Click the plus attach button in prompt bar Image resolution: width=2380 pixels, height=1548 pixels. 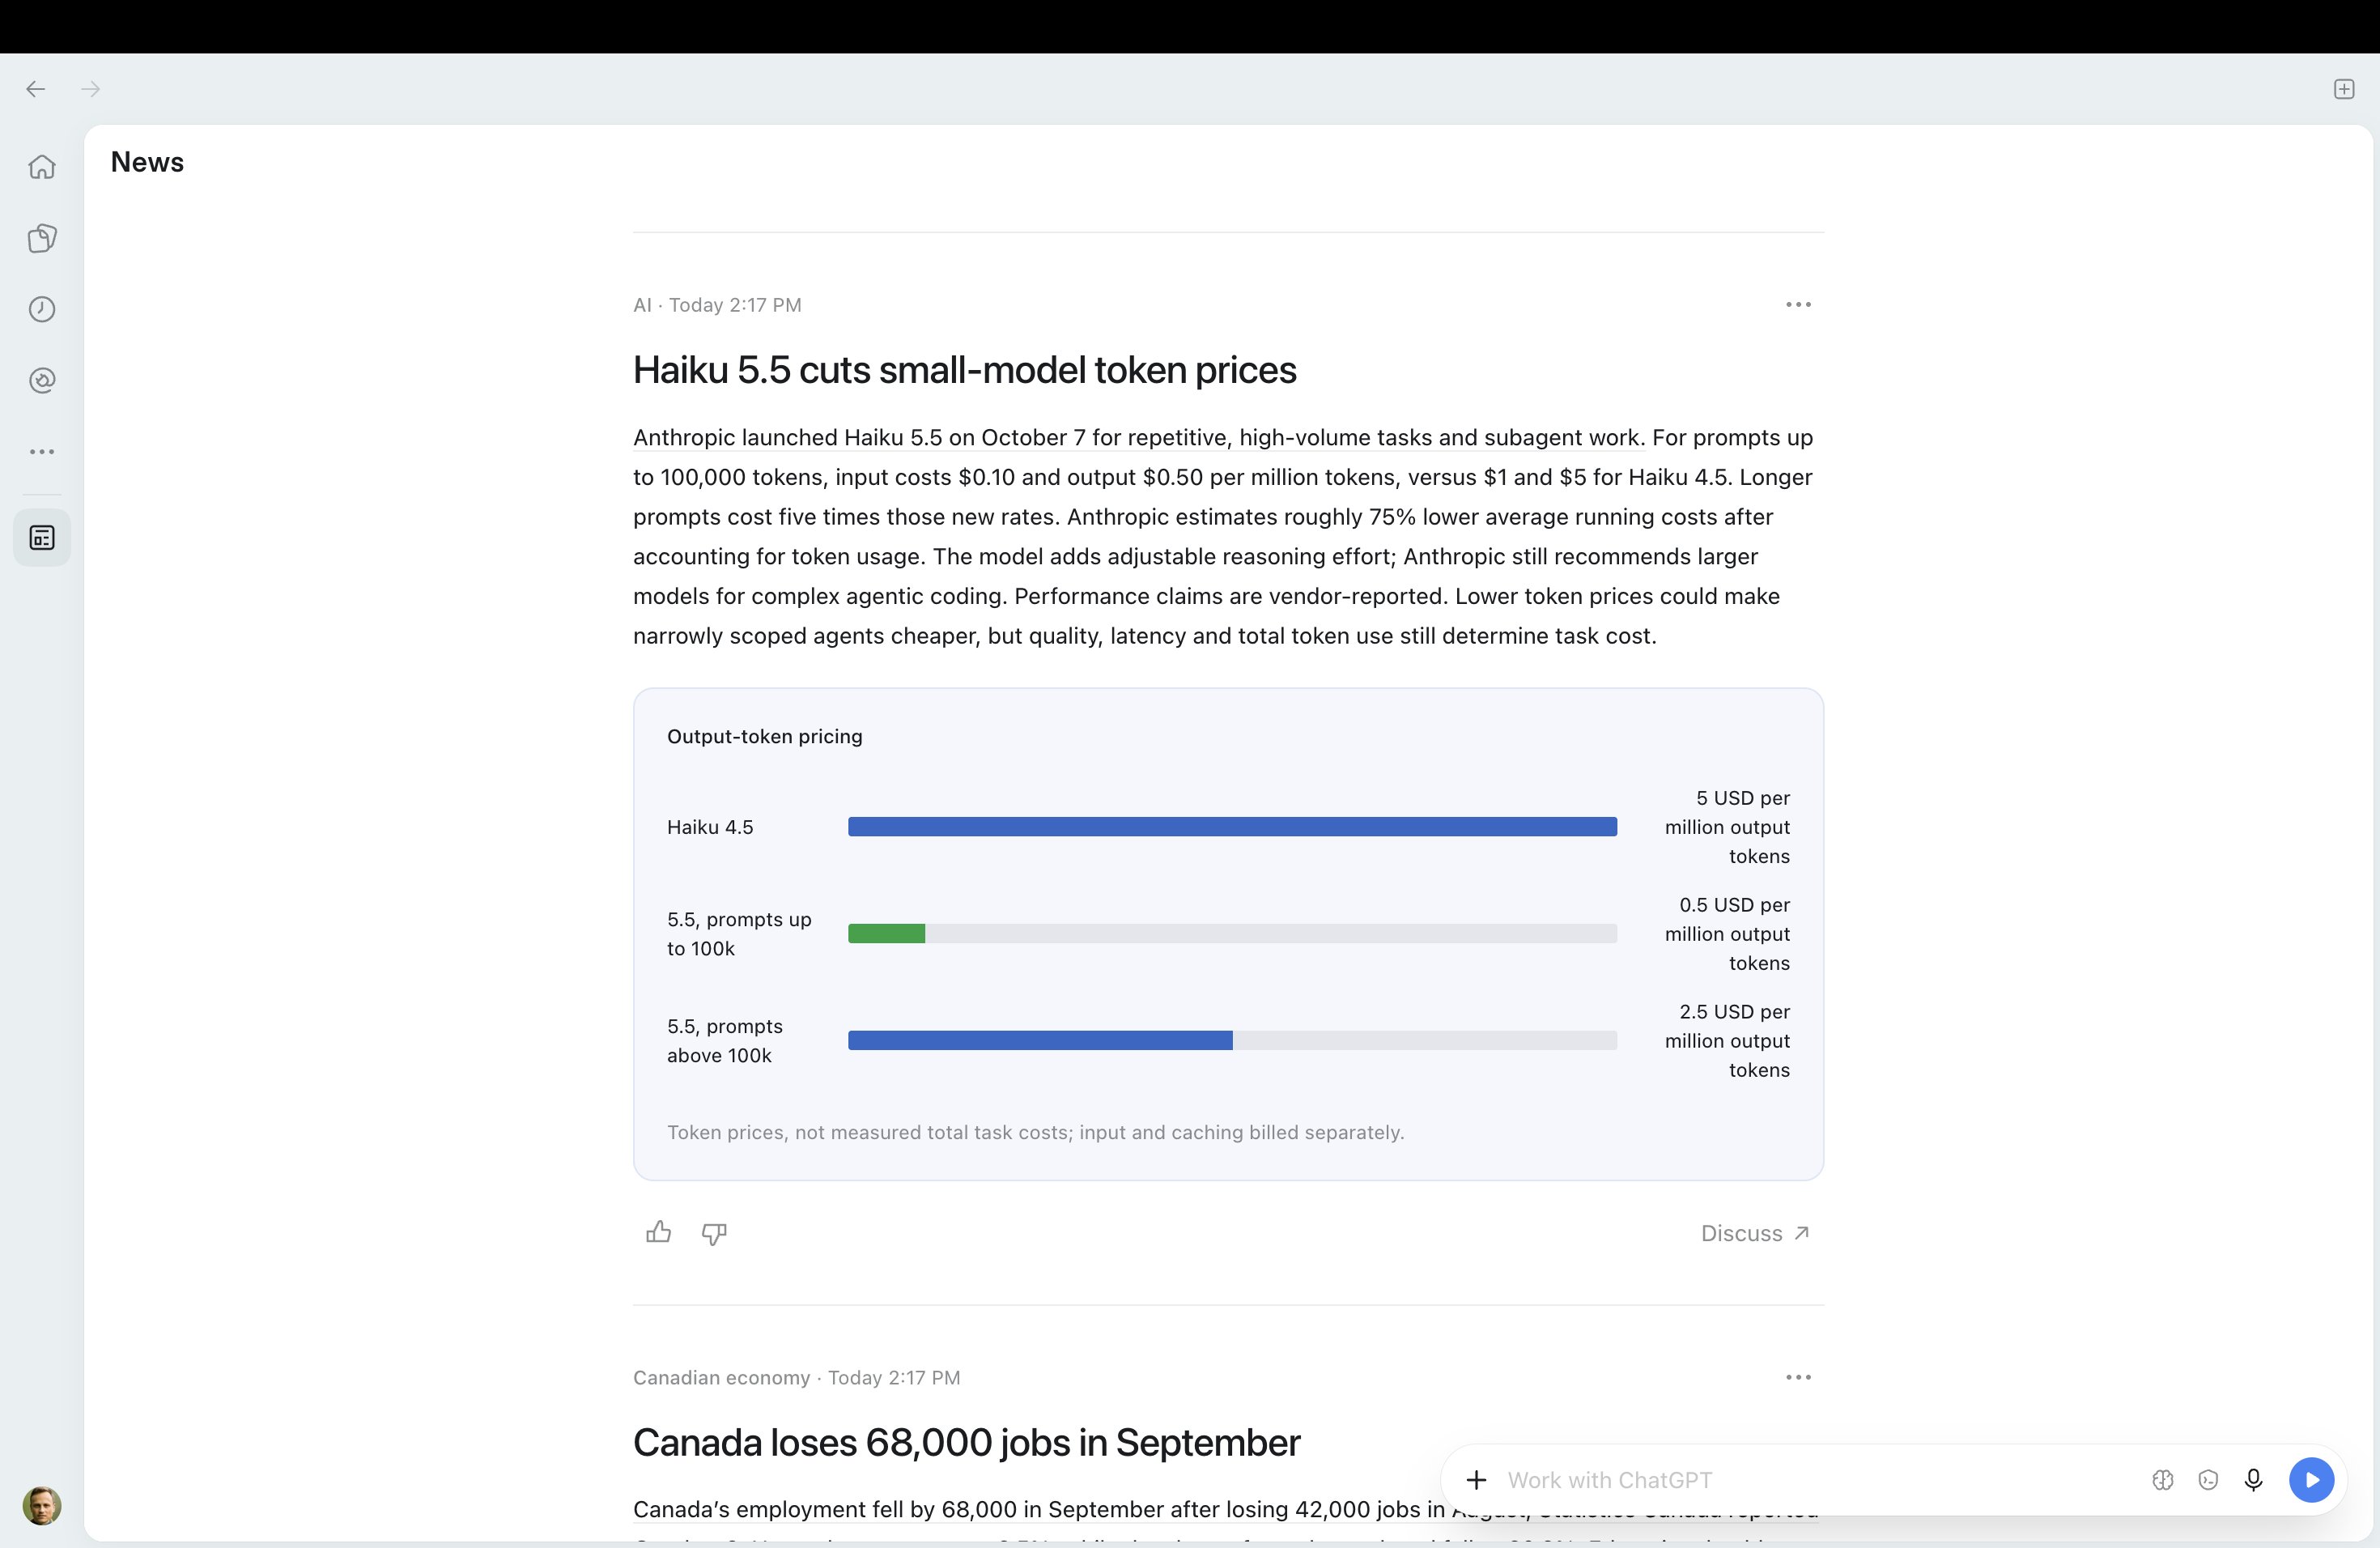[1476, 1480]
